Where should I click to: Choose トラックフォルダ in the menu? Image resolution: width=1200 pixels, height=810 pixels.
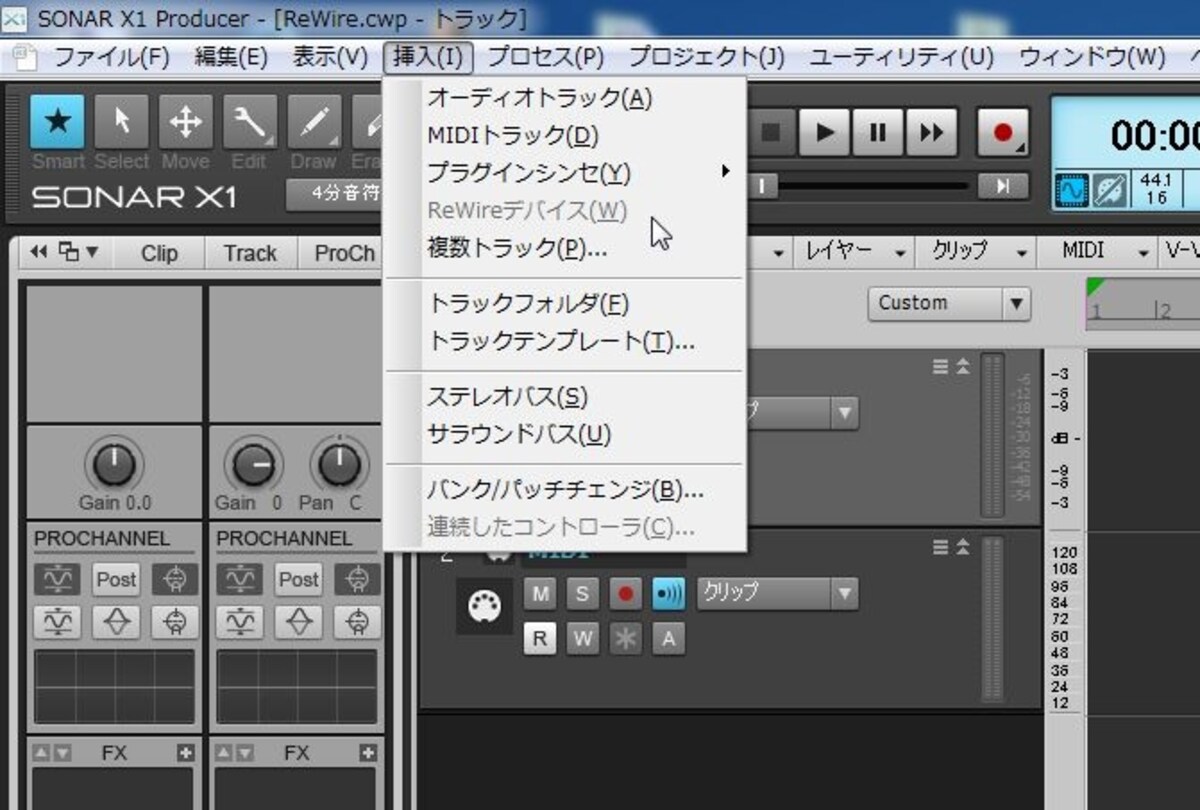point(564,302)
